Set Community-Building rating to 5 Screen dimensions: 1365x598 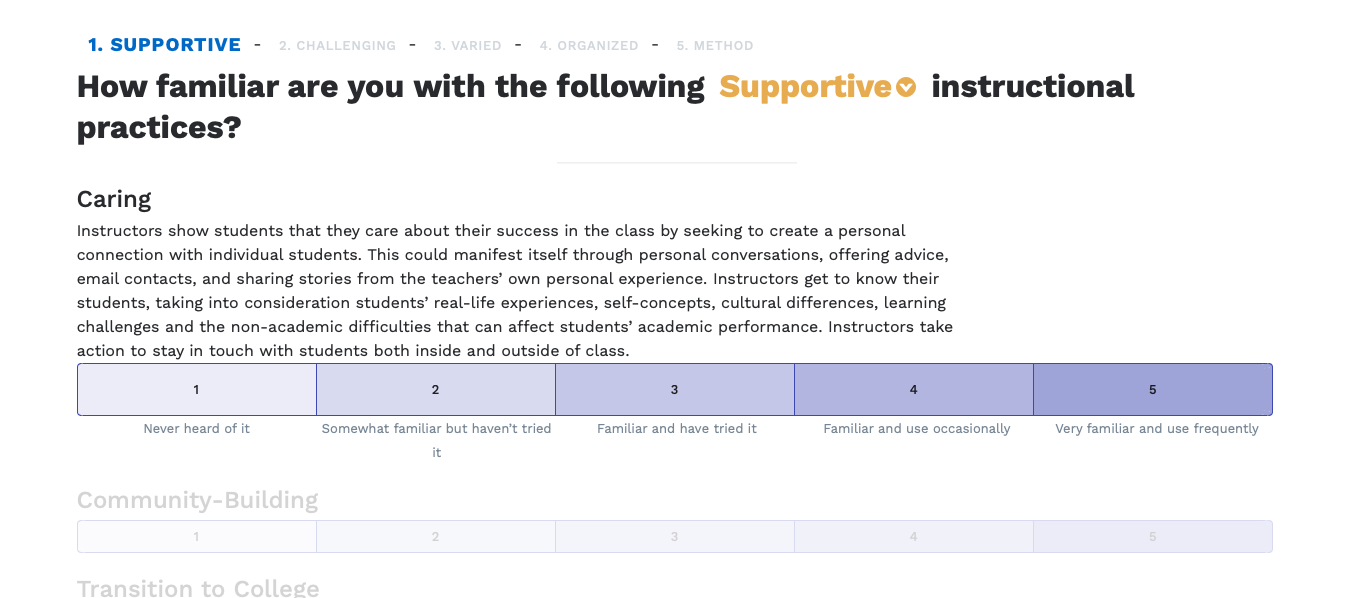pos(1153,537)
